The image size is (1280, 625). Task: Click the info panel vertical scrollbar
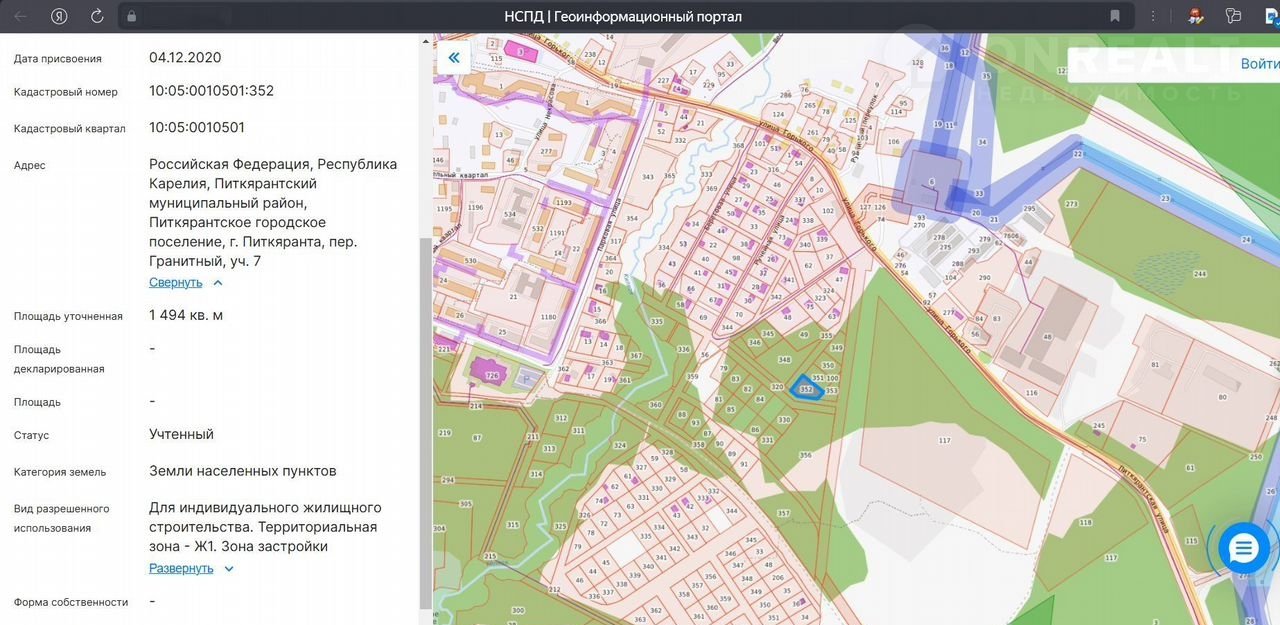425,420
